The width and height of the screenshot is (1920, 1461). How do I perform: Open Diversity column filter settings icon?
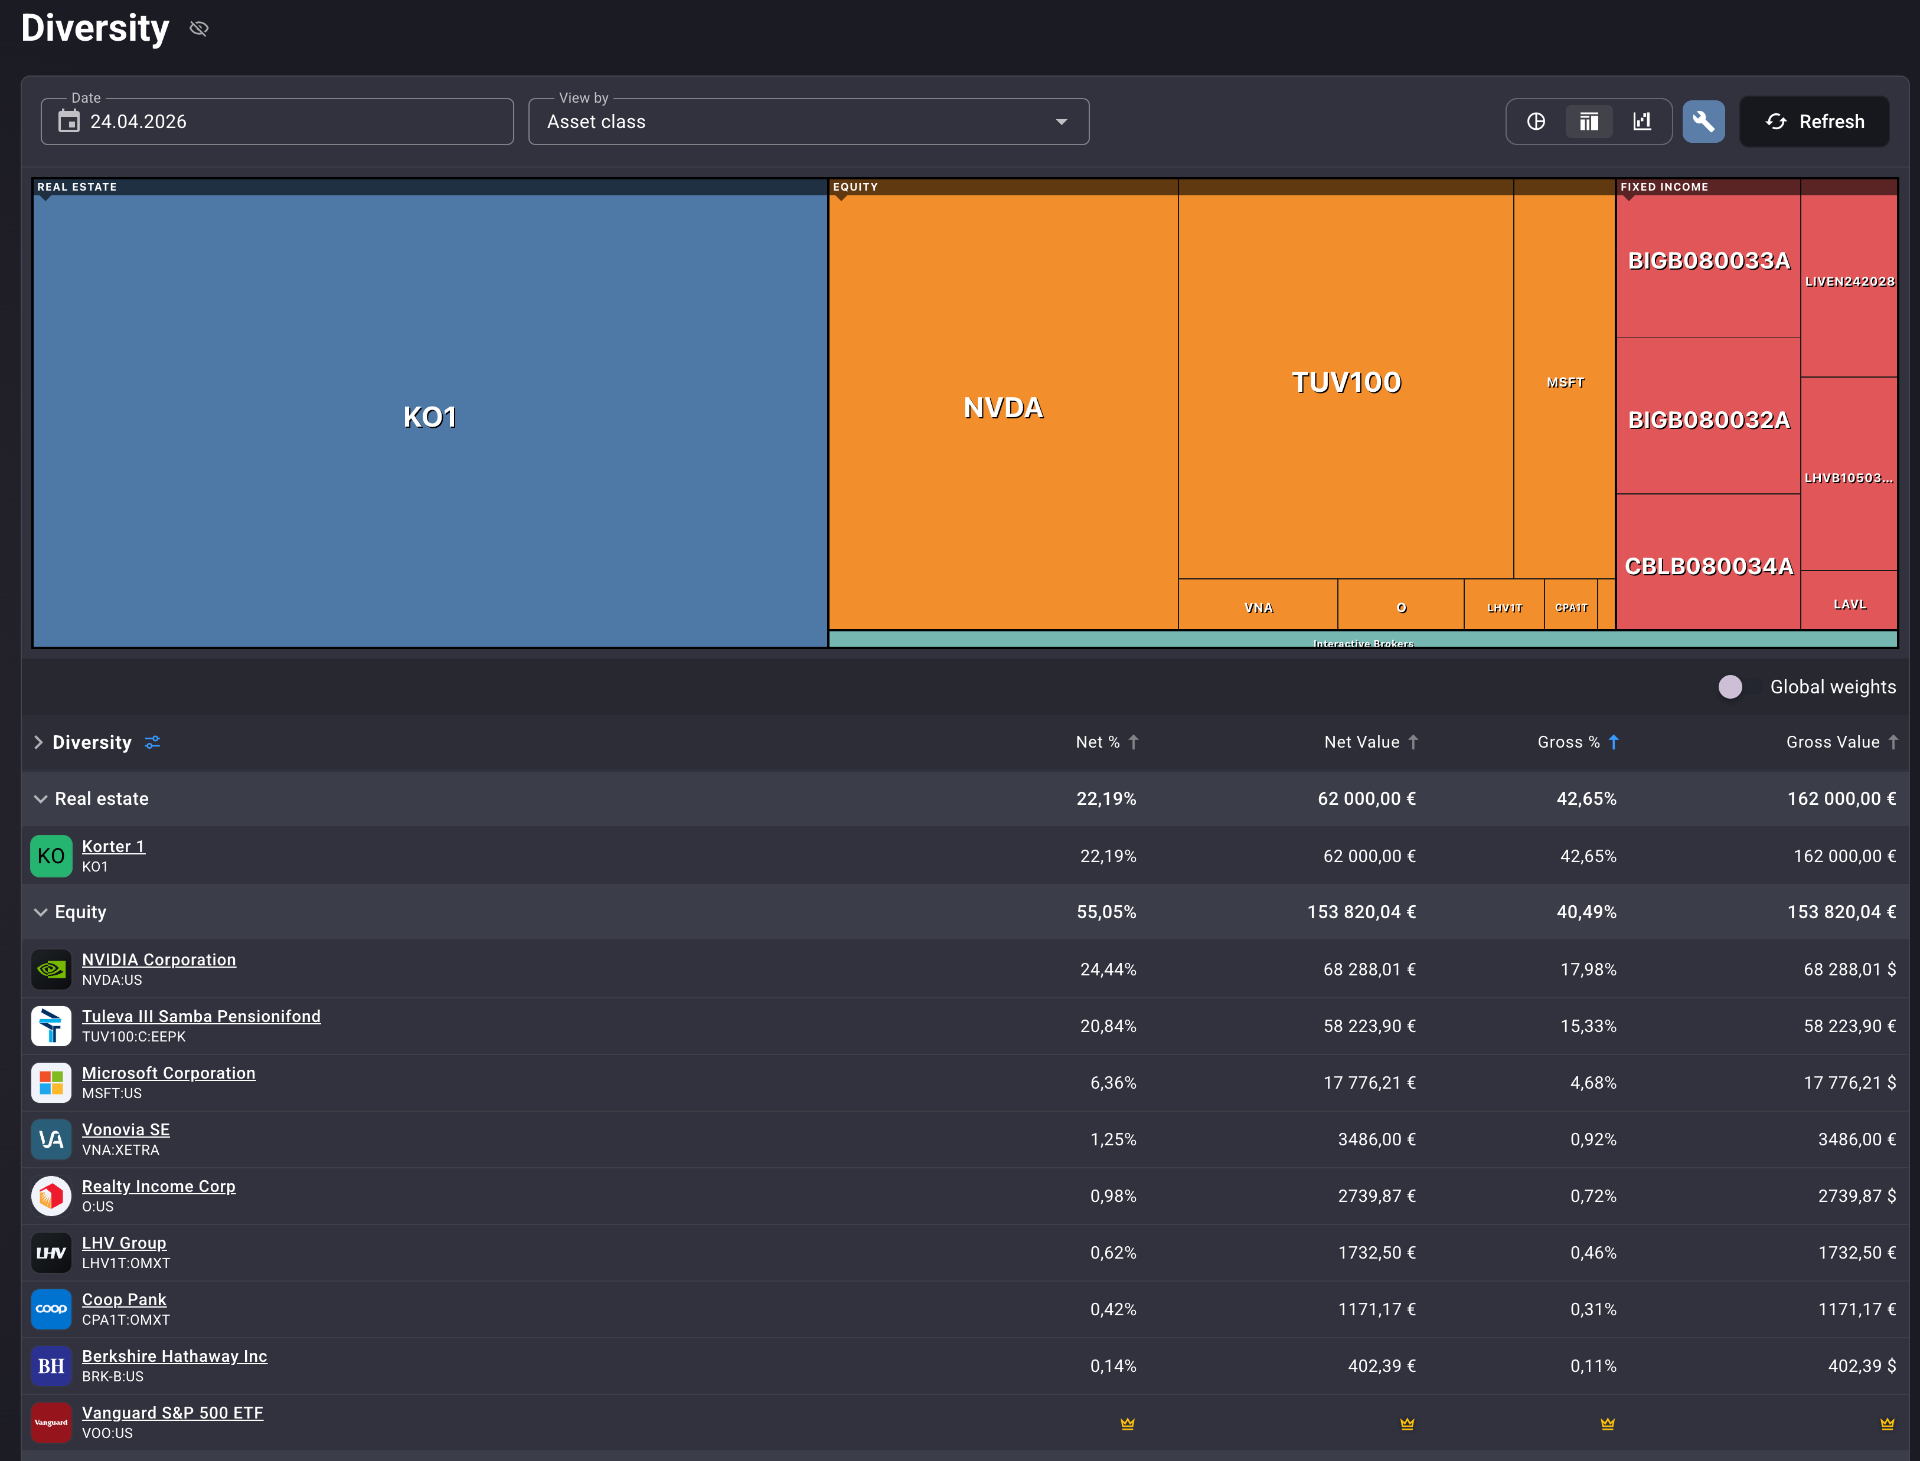click(x=152, y=742)
